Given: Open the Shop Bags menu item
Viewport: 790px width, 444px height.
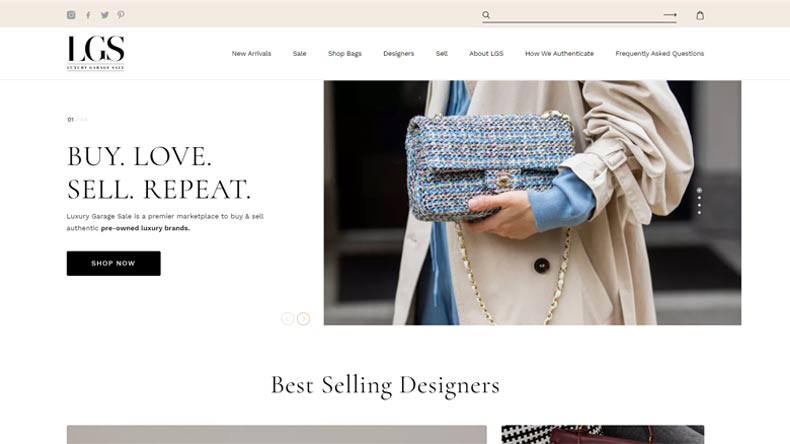Looking at the screenshot, I should click(x=345, y=53).
